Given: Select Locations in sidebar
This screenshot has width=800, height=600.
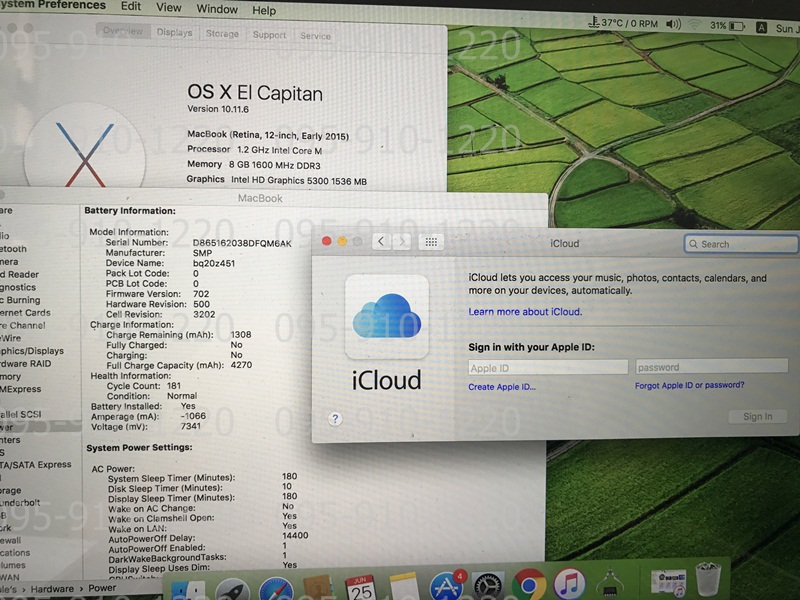Looking at the screenshot, I should (x=15, y=553).
